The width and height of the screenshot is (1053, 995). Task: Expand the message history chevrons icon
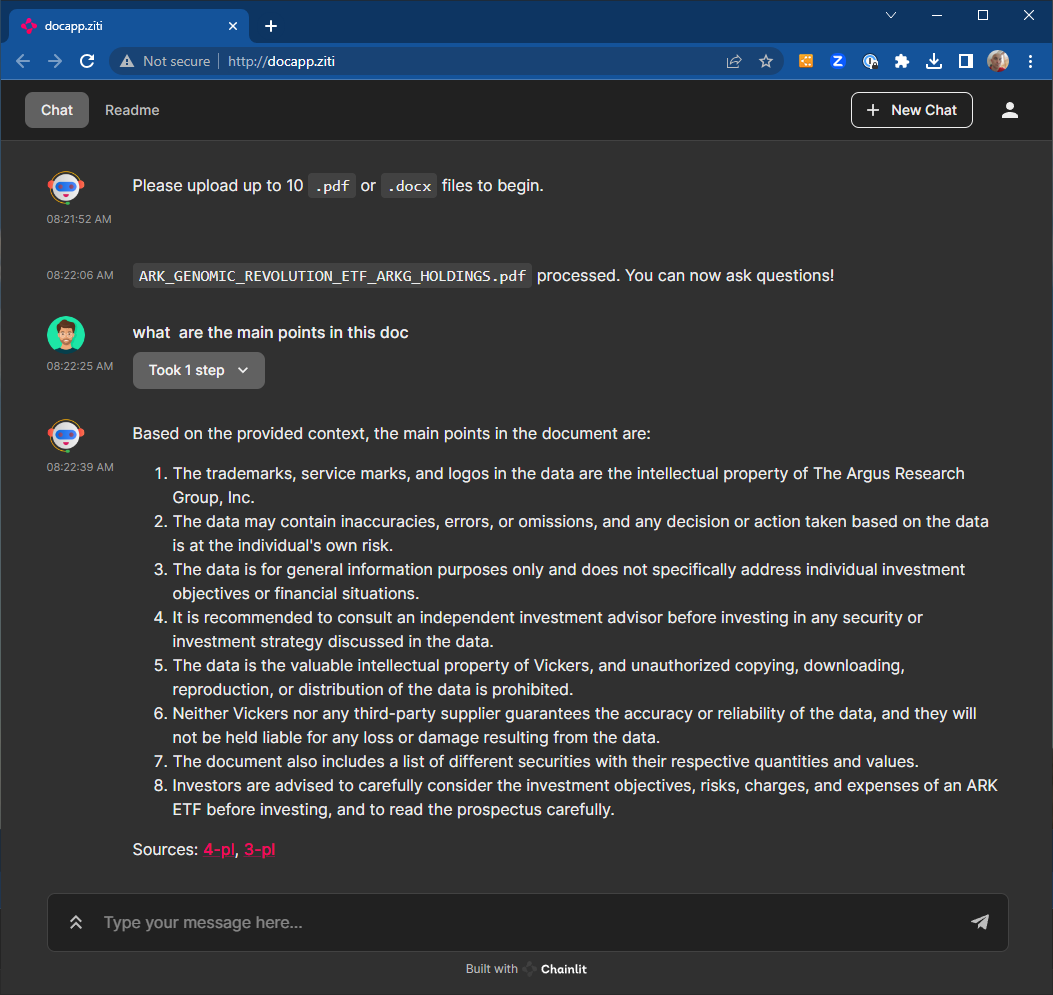click(75, 922)
